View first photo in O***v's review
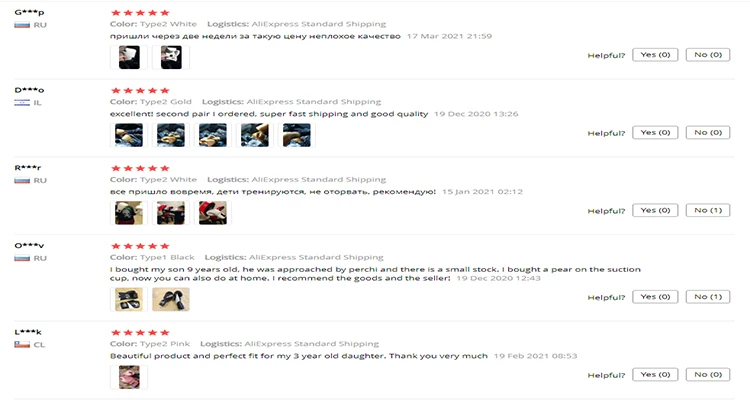Screen dimensions: 750x400 point(129,300)
